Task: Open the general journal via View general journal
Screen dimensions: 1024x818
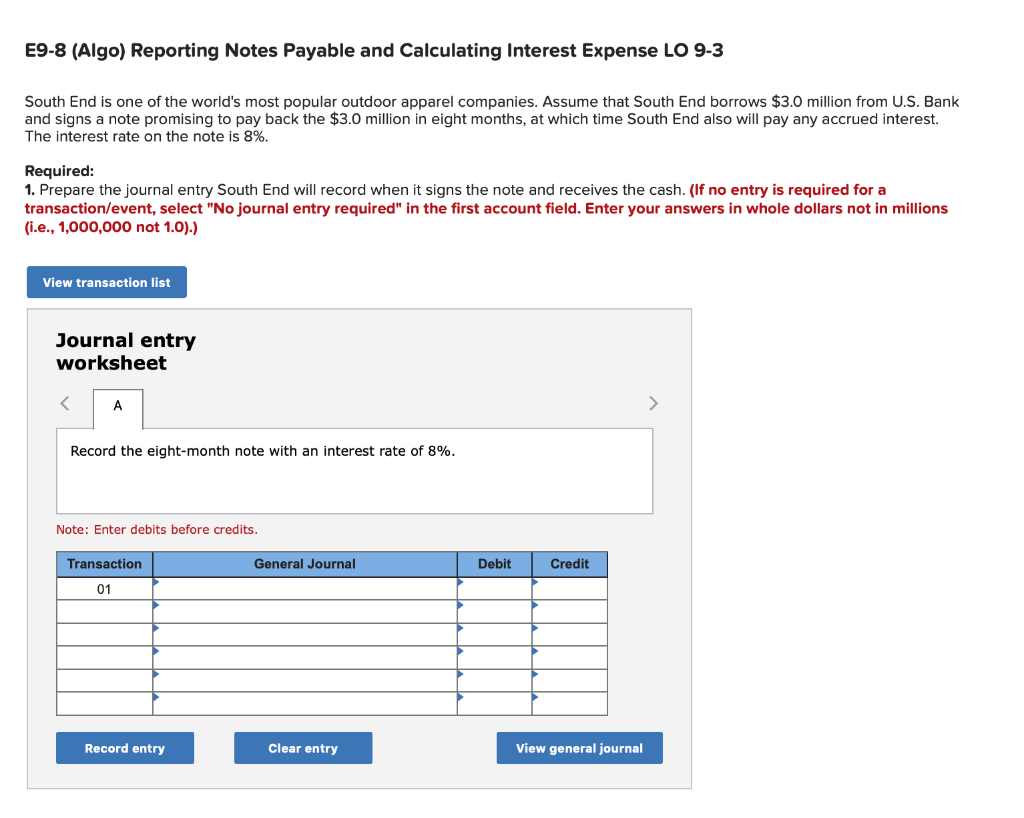Action: tap(579, 747)
